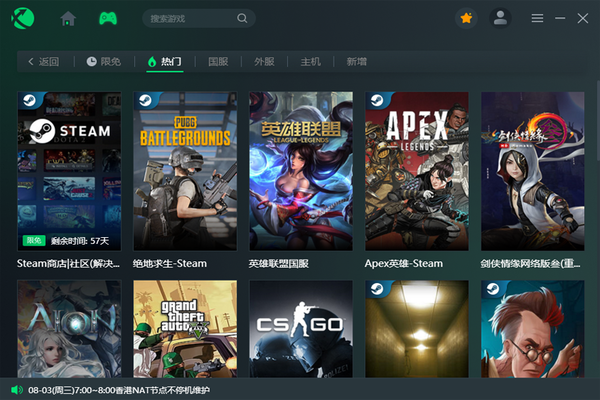Open the Apex Legends game card
Viewport: 600px width, 400px height.
point(417,171)
